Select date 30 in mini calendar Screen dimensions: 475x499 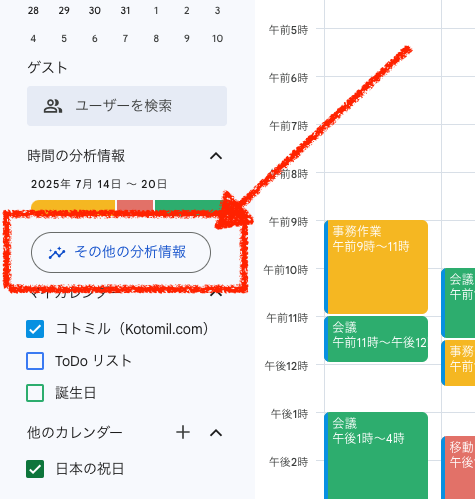[x=95, y=11]
